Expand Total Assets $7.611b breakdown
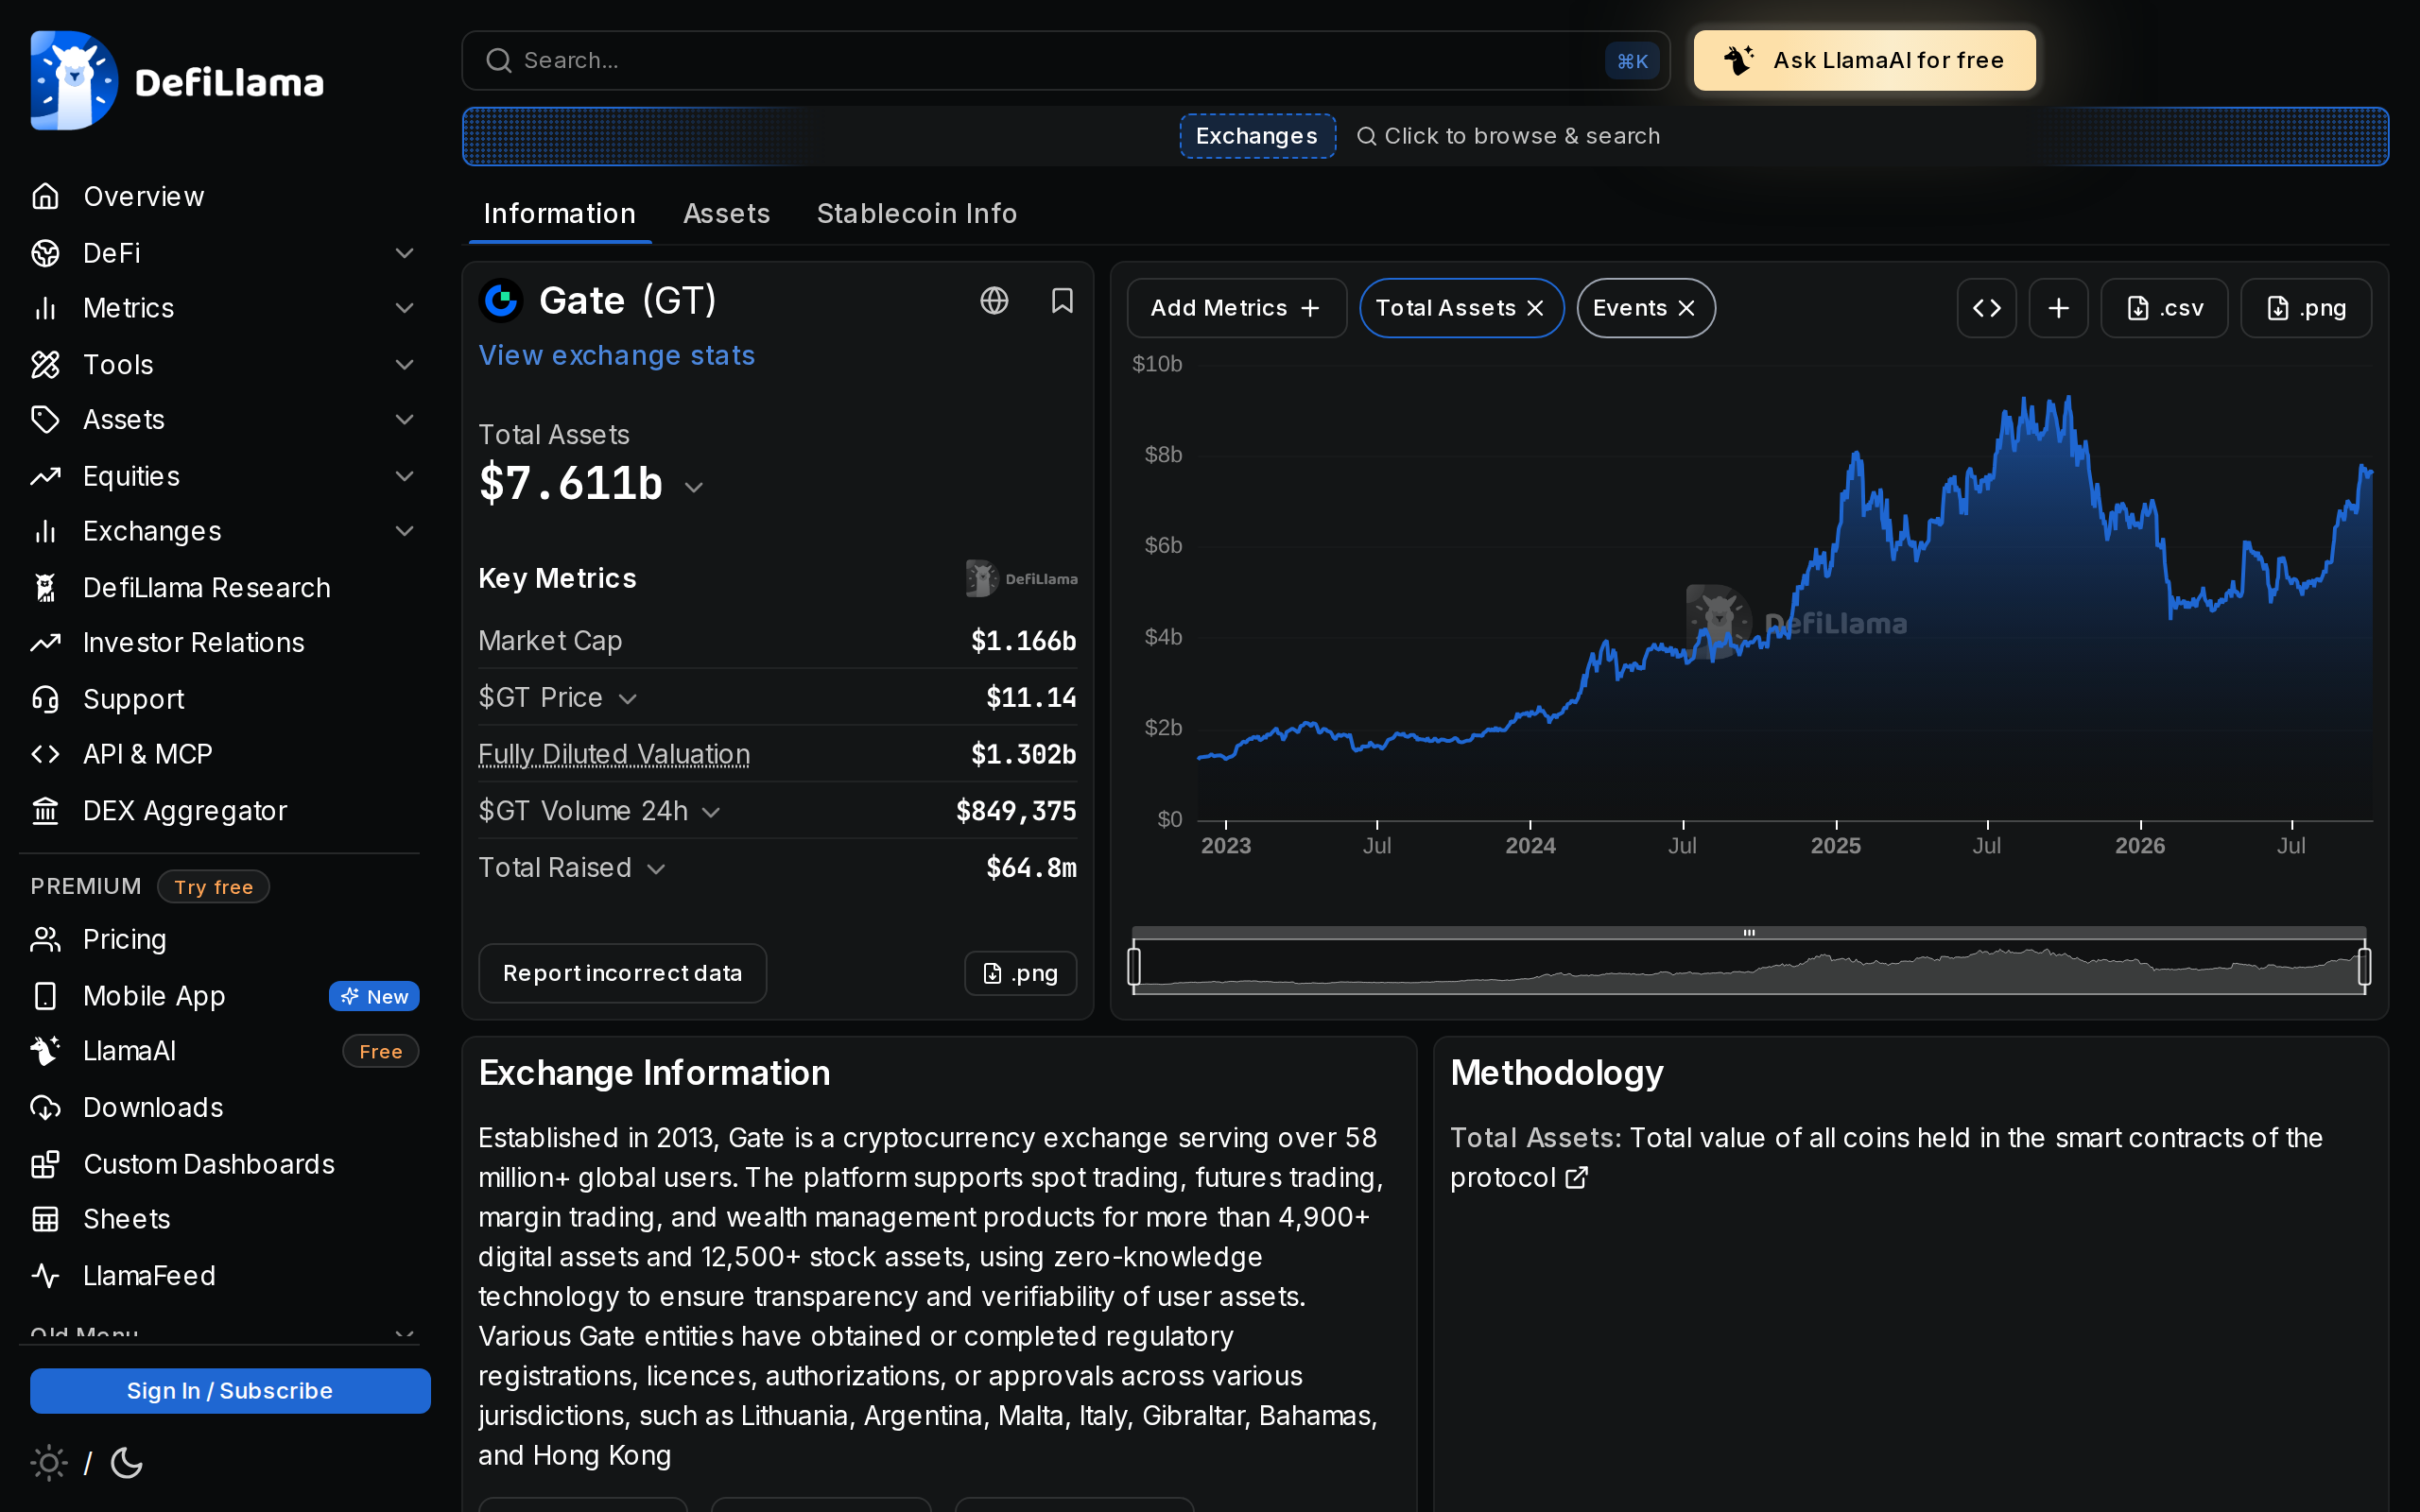The height and width of the screenshot is (1512, 2420). (694, 487)
